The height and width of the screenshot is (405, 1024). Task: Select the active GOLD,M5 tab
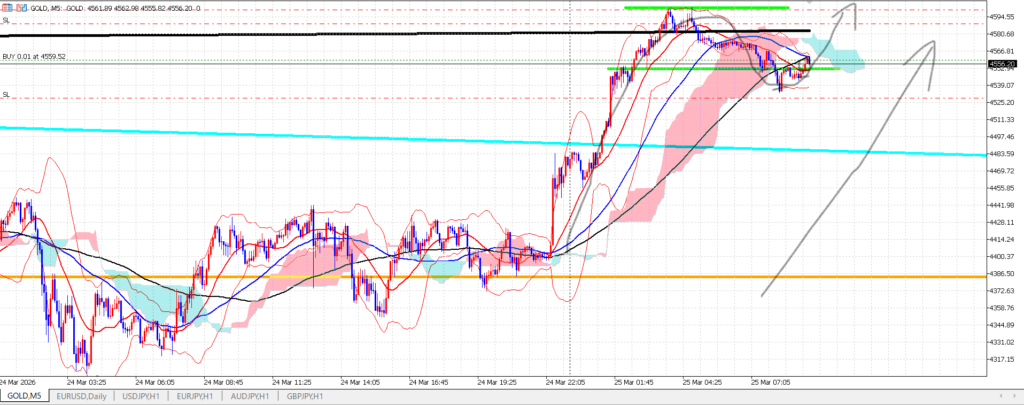tap(26, 397)
